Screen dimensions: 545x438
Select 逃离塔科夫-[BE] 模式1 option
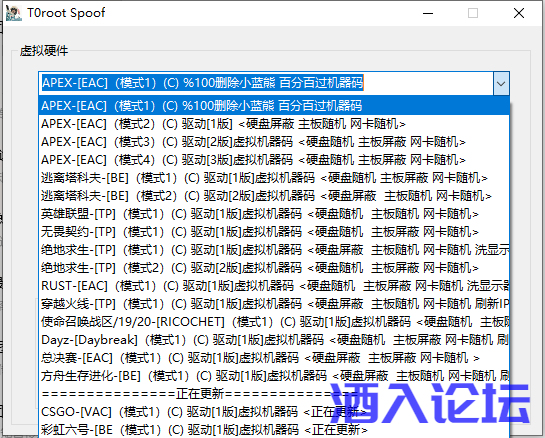pyautogui.click(x=274, y=178)
